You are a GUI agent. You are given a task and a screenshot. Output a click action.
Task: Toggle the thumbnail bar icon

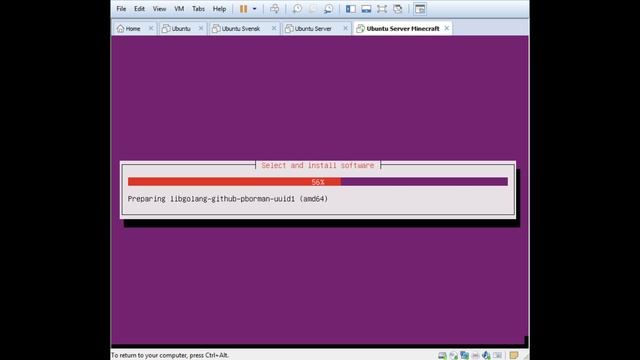366,9
